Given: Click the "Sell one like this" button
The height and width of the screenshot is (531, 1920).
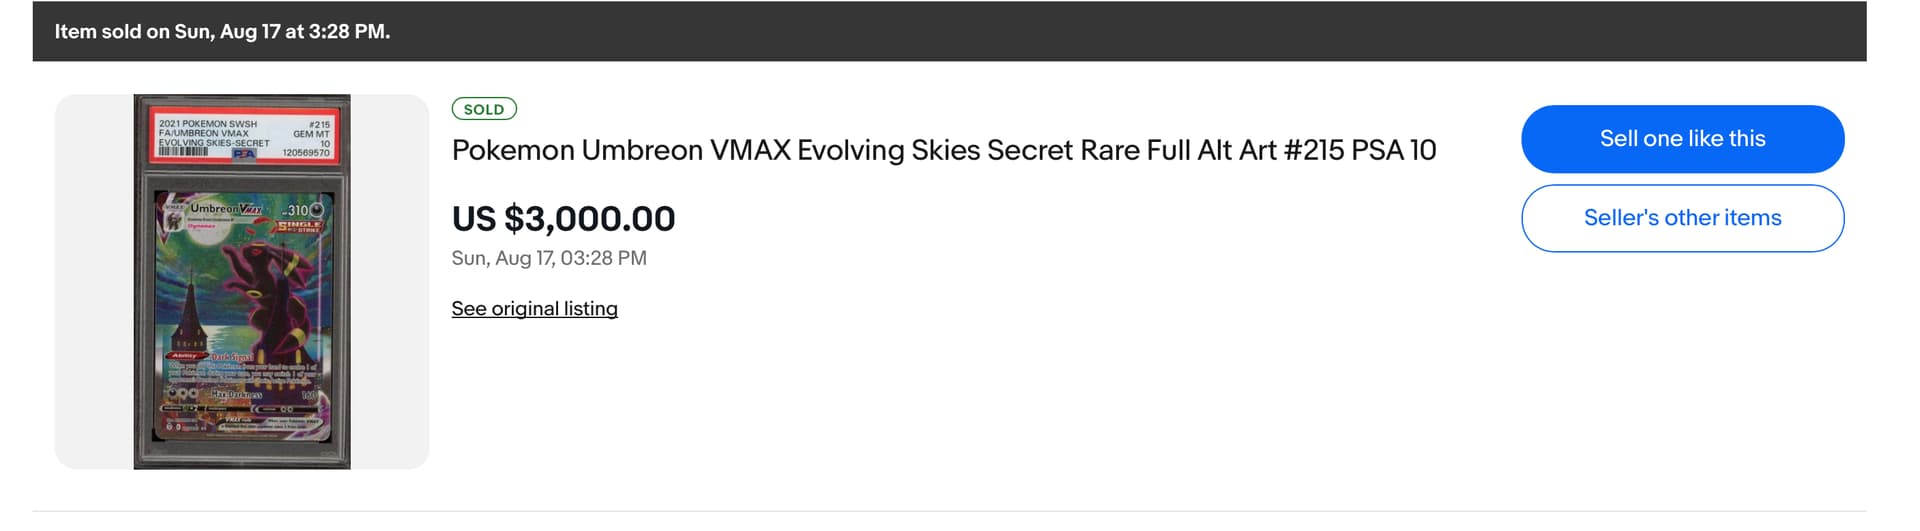Looking at the screenshot, I should (x=1682, y=139).
